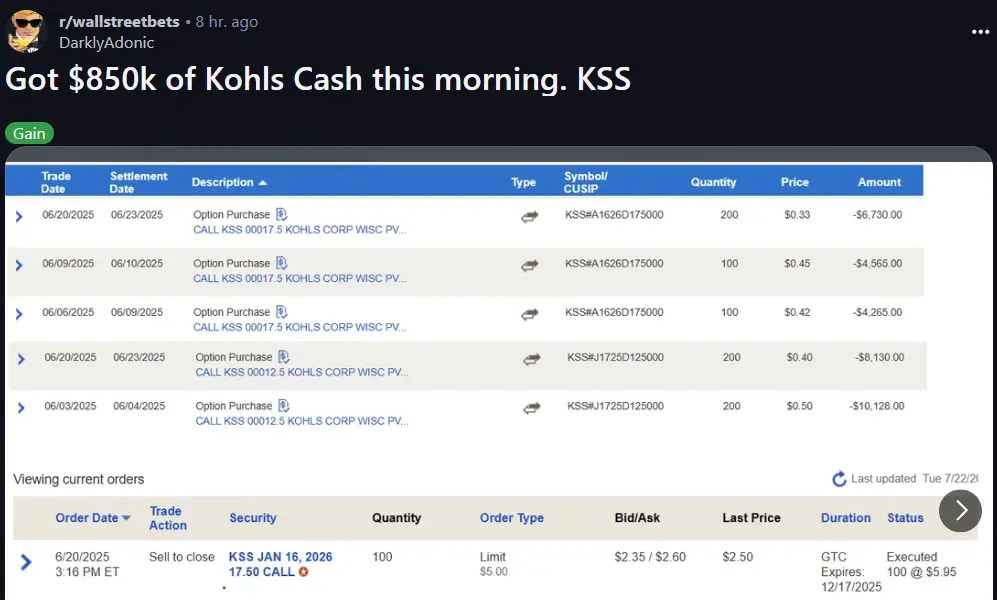Open the document icon on the -$4,565.00 purchase
This screenshot has height=600, width=997.
point(282,263)
